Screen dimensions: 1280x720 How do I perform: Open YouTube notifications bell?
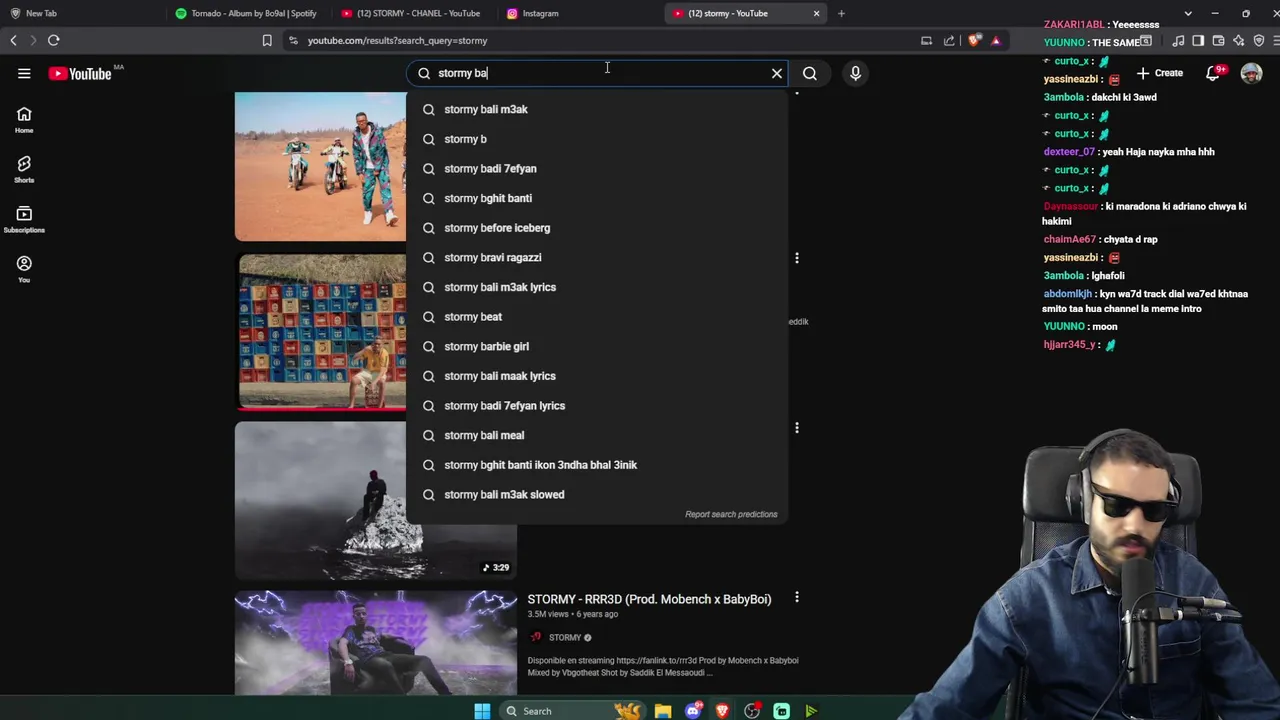(1213, 73)
